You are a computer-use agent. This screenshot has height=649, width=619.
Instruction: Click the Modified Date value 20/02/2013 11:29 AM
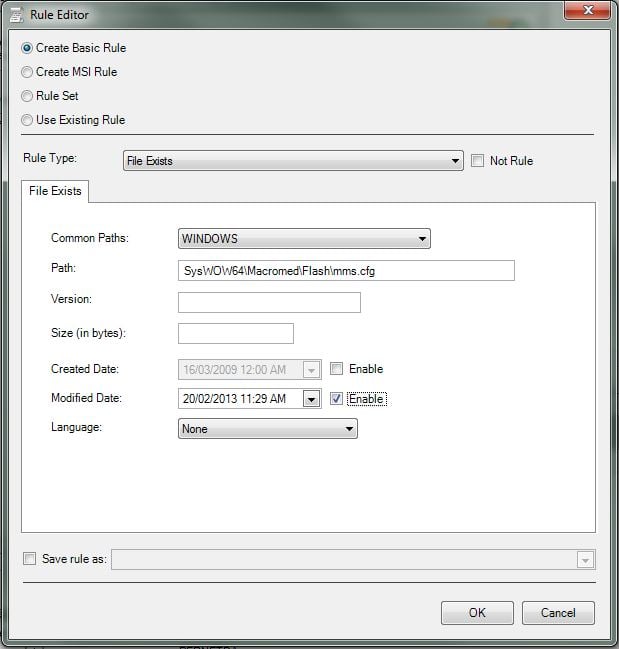(x=234, y=399)
